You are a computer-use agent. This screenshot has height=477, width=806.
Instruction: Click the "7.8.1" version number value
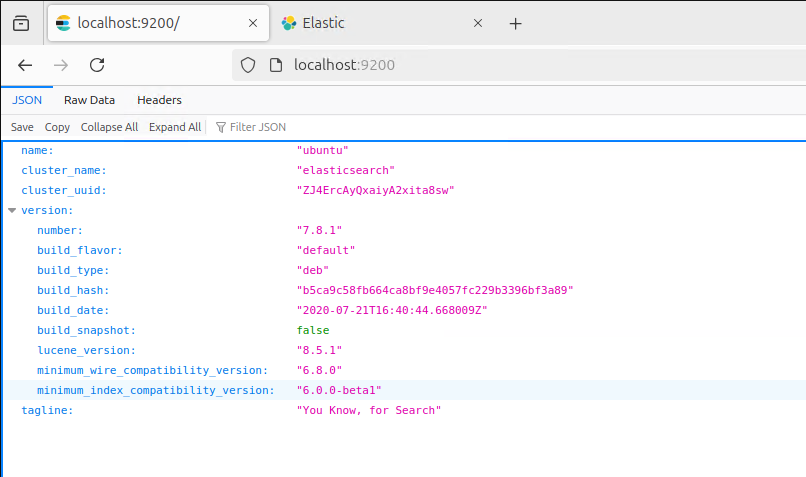[x=319, y=231]
